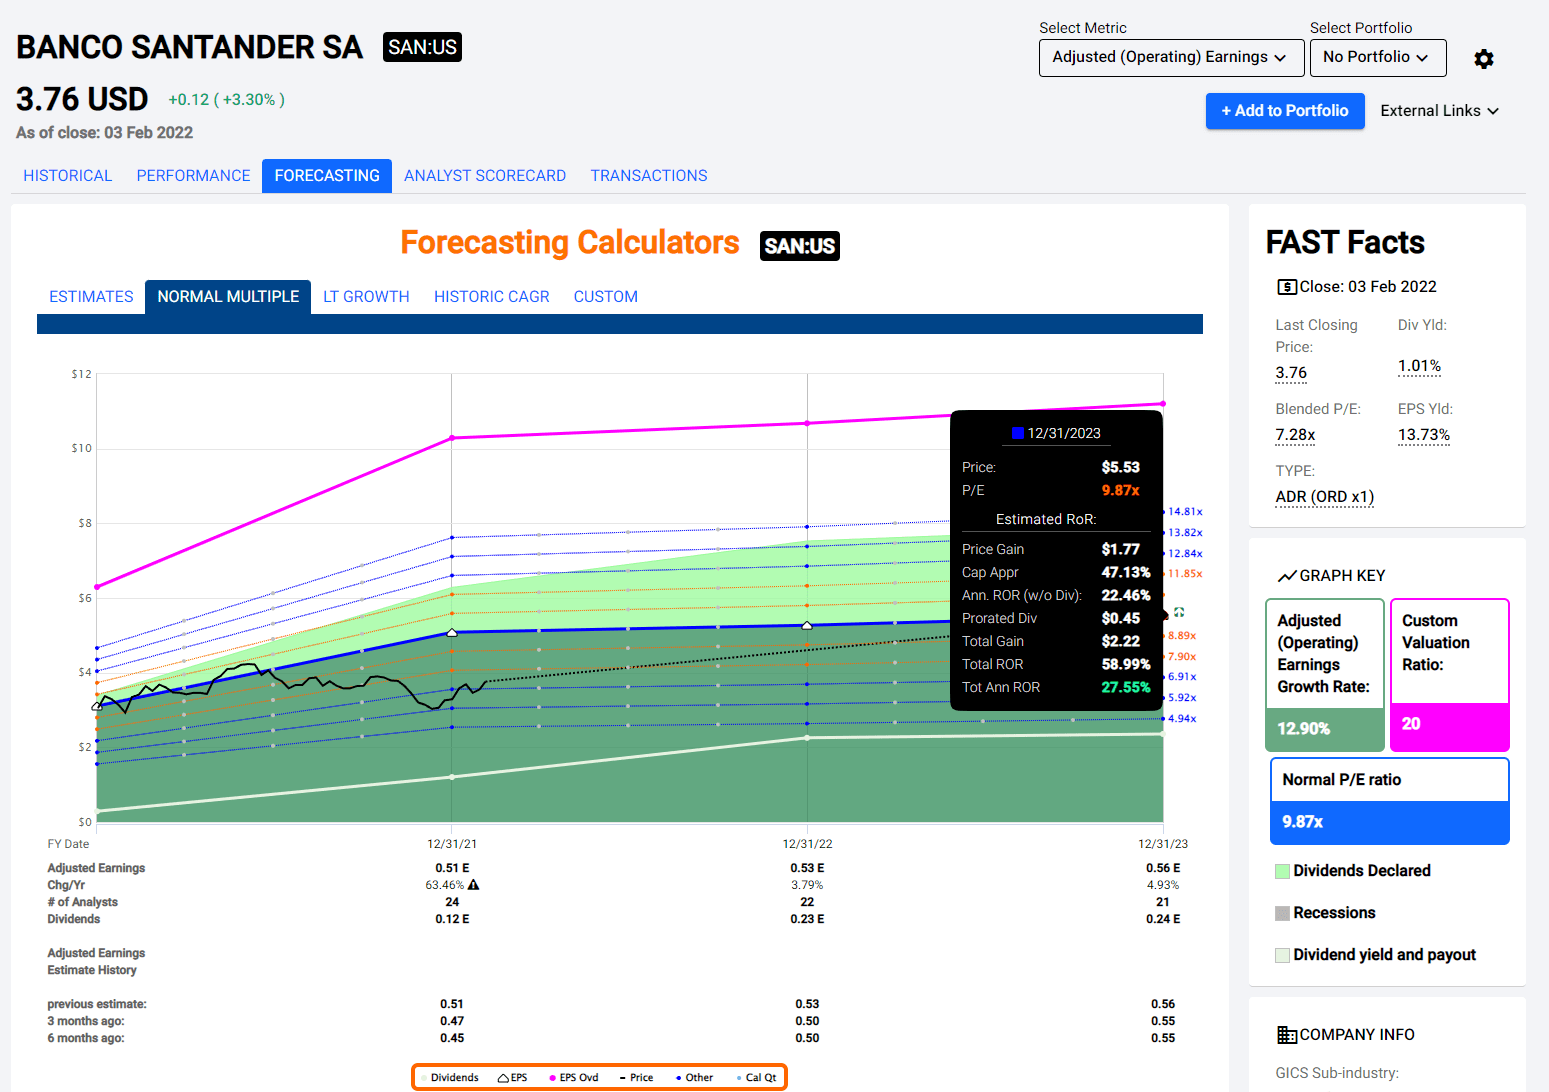1549x1092 pixels.
Task: Toggle EPS Ovd series in legend
Action: 574,1078
